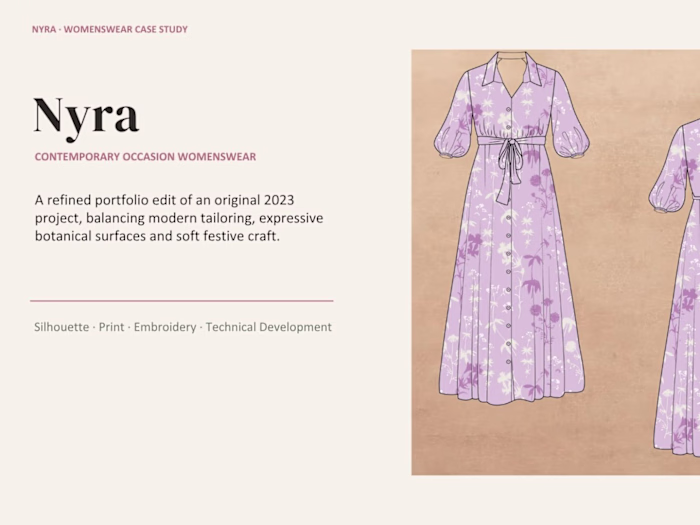This screenshot has height=525, width=700.
Task: Select the partially visible second dress illustration
Action: tap(675, 288)
